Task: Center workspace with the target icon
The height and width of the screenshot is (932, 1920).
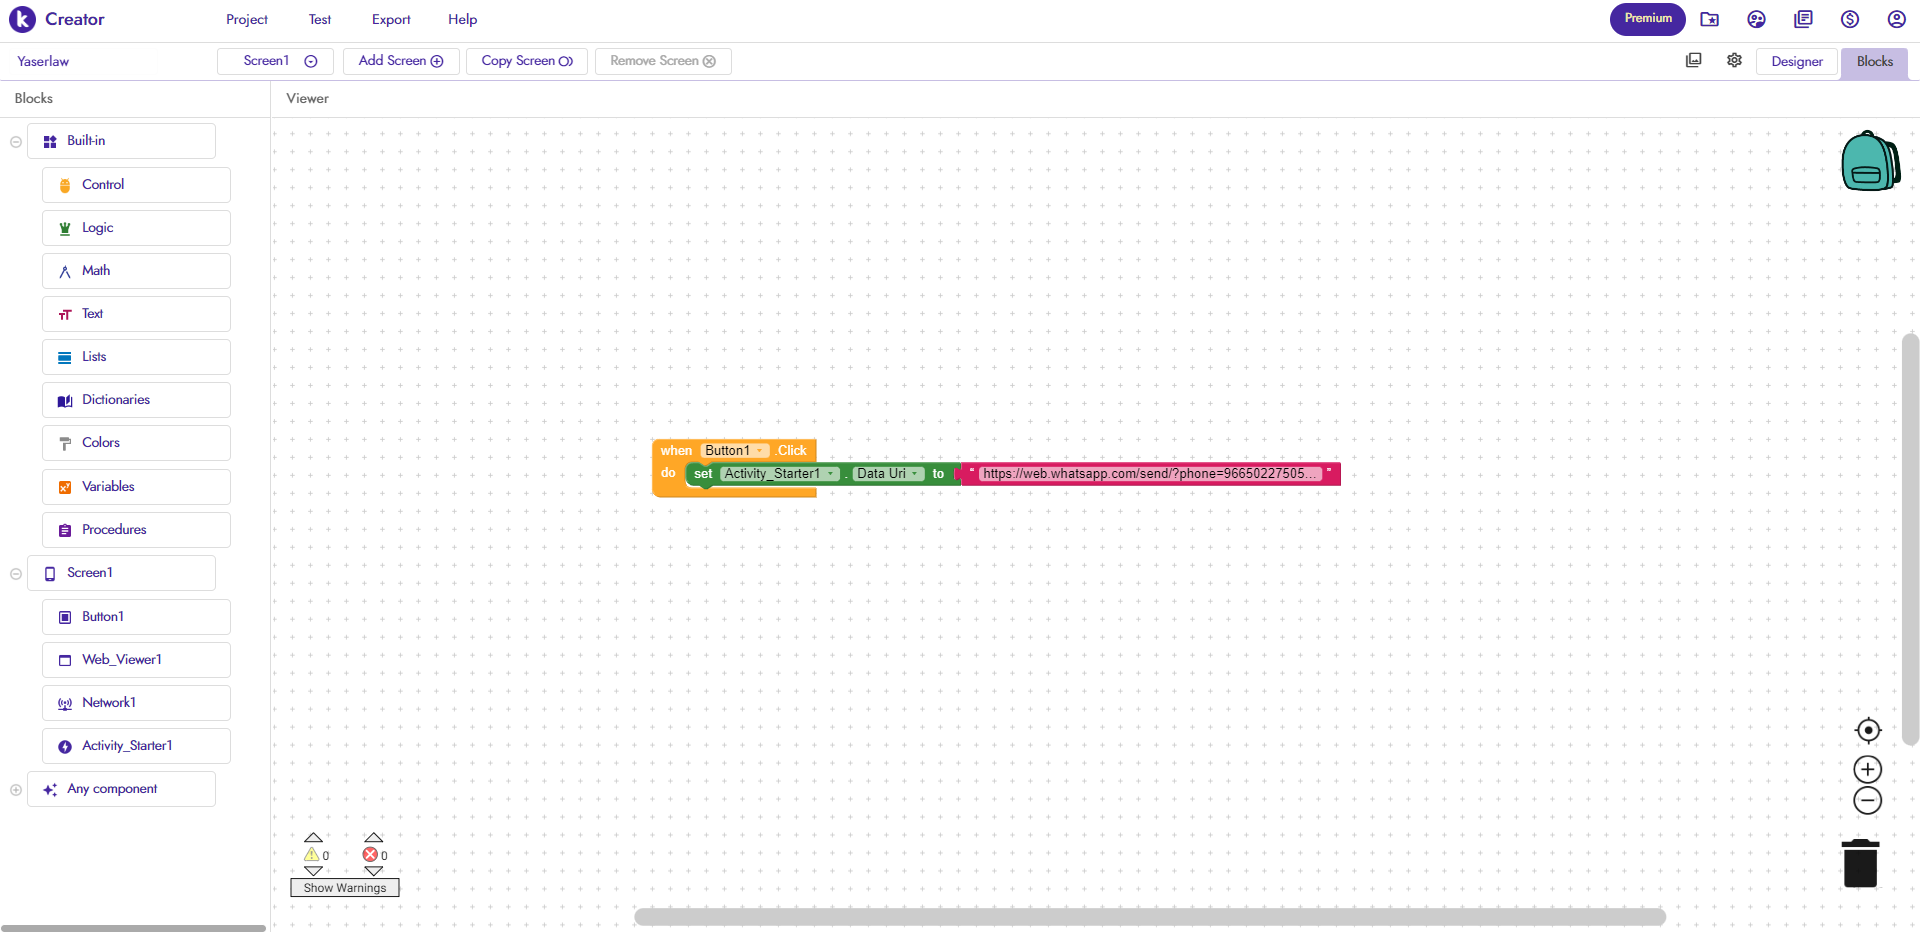Action: (1867, 730)
